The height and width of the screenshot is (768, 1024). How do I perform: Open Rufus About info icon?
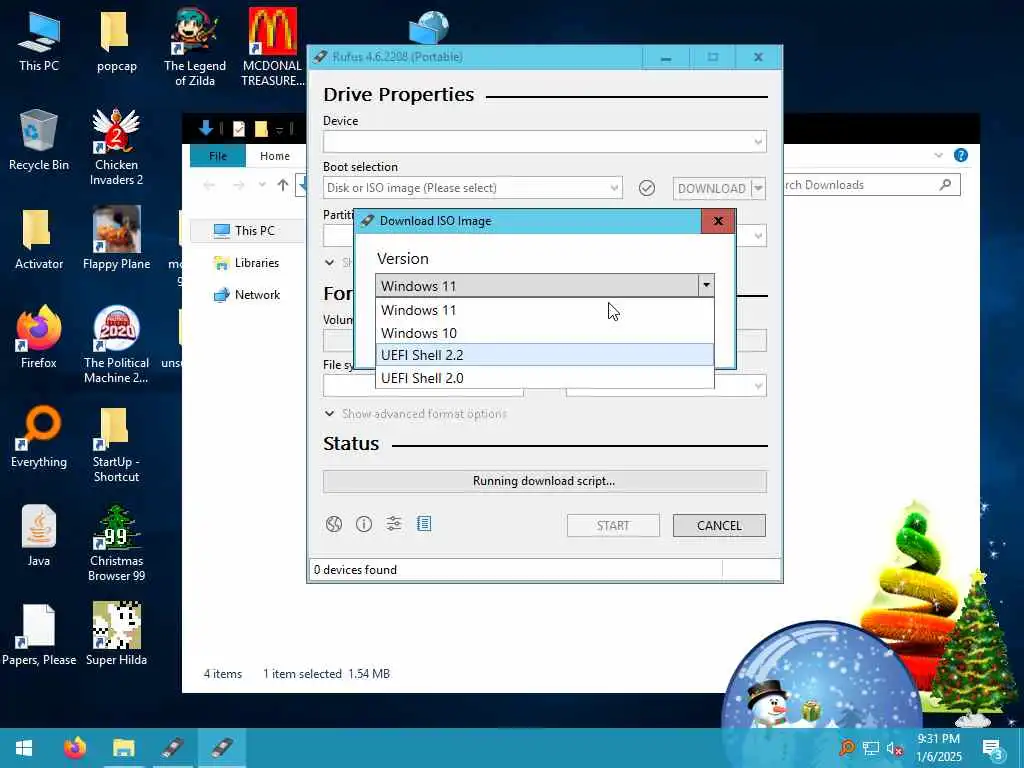[x=364, y=524]
